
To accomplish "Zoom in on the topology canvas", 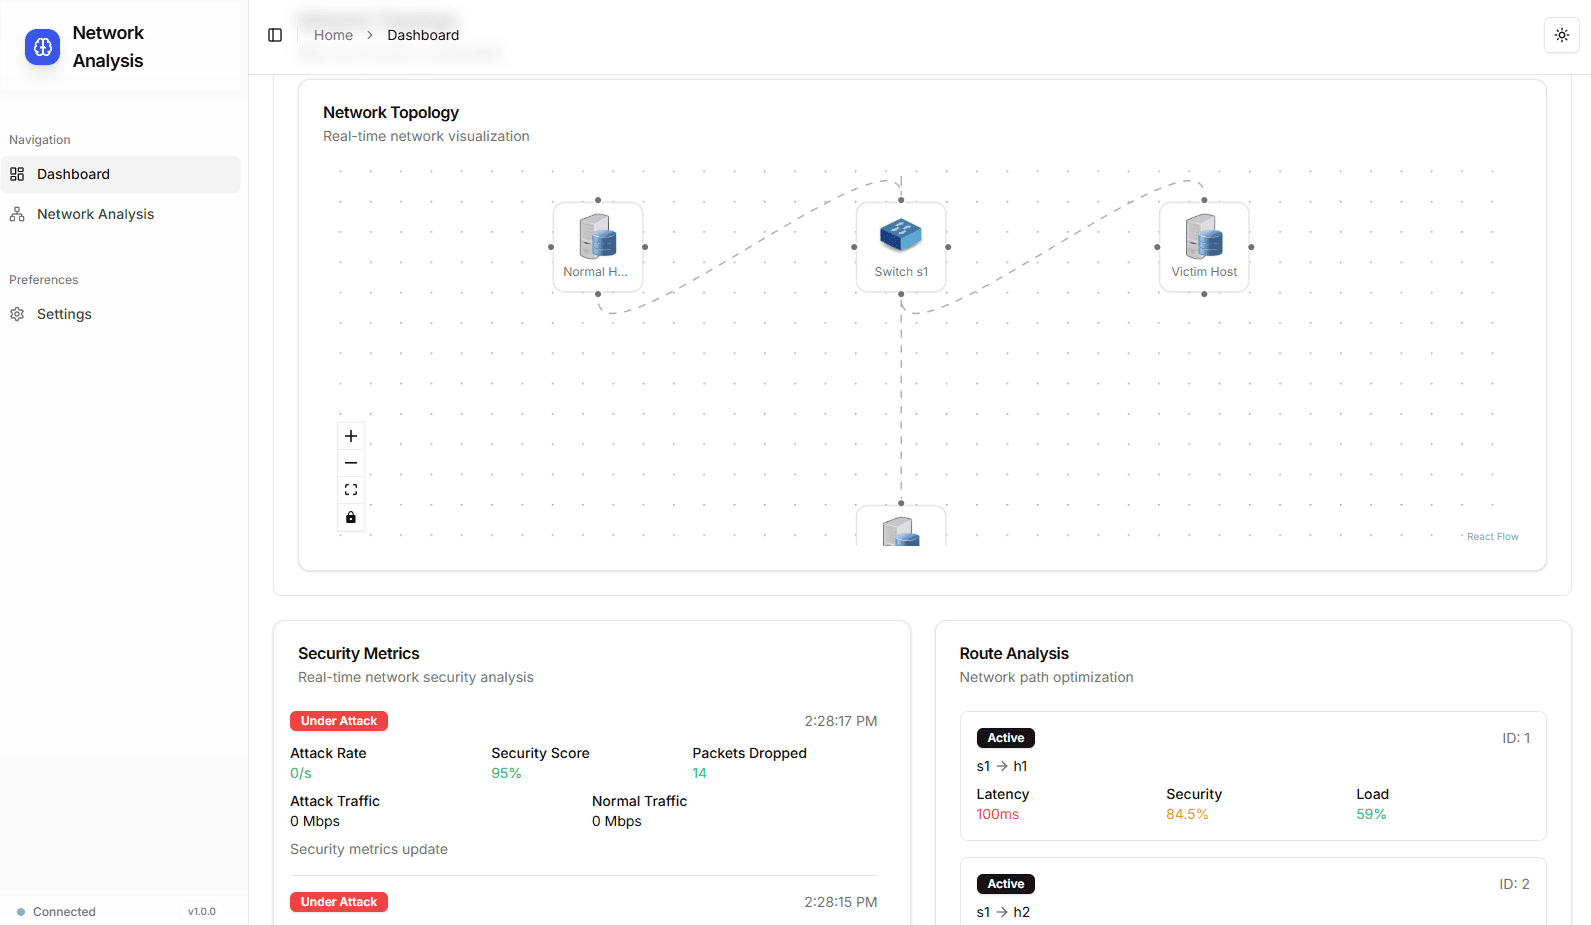I will (351, 436).
